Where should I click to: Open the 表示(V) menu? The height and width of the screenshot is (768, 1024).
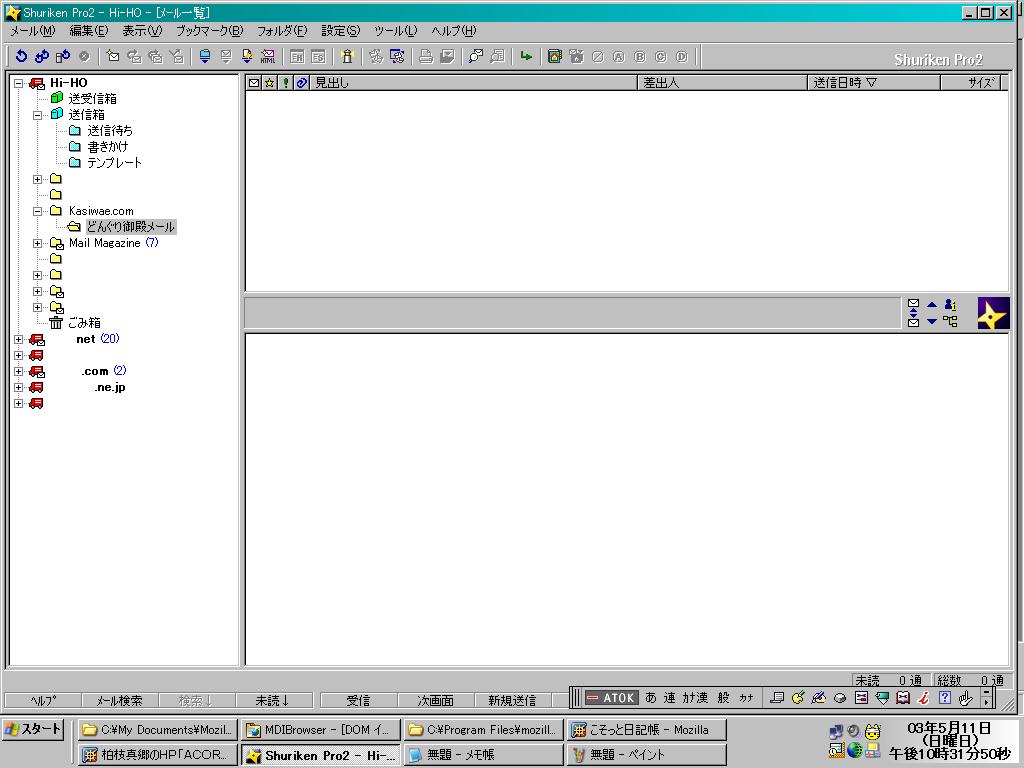tap(142, 31)
